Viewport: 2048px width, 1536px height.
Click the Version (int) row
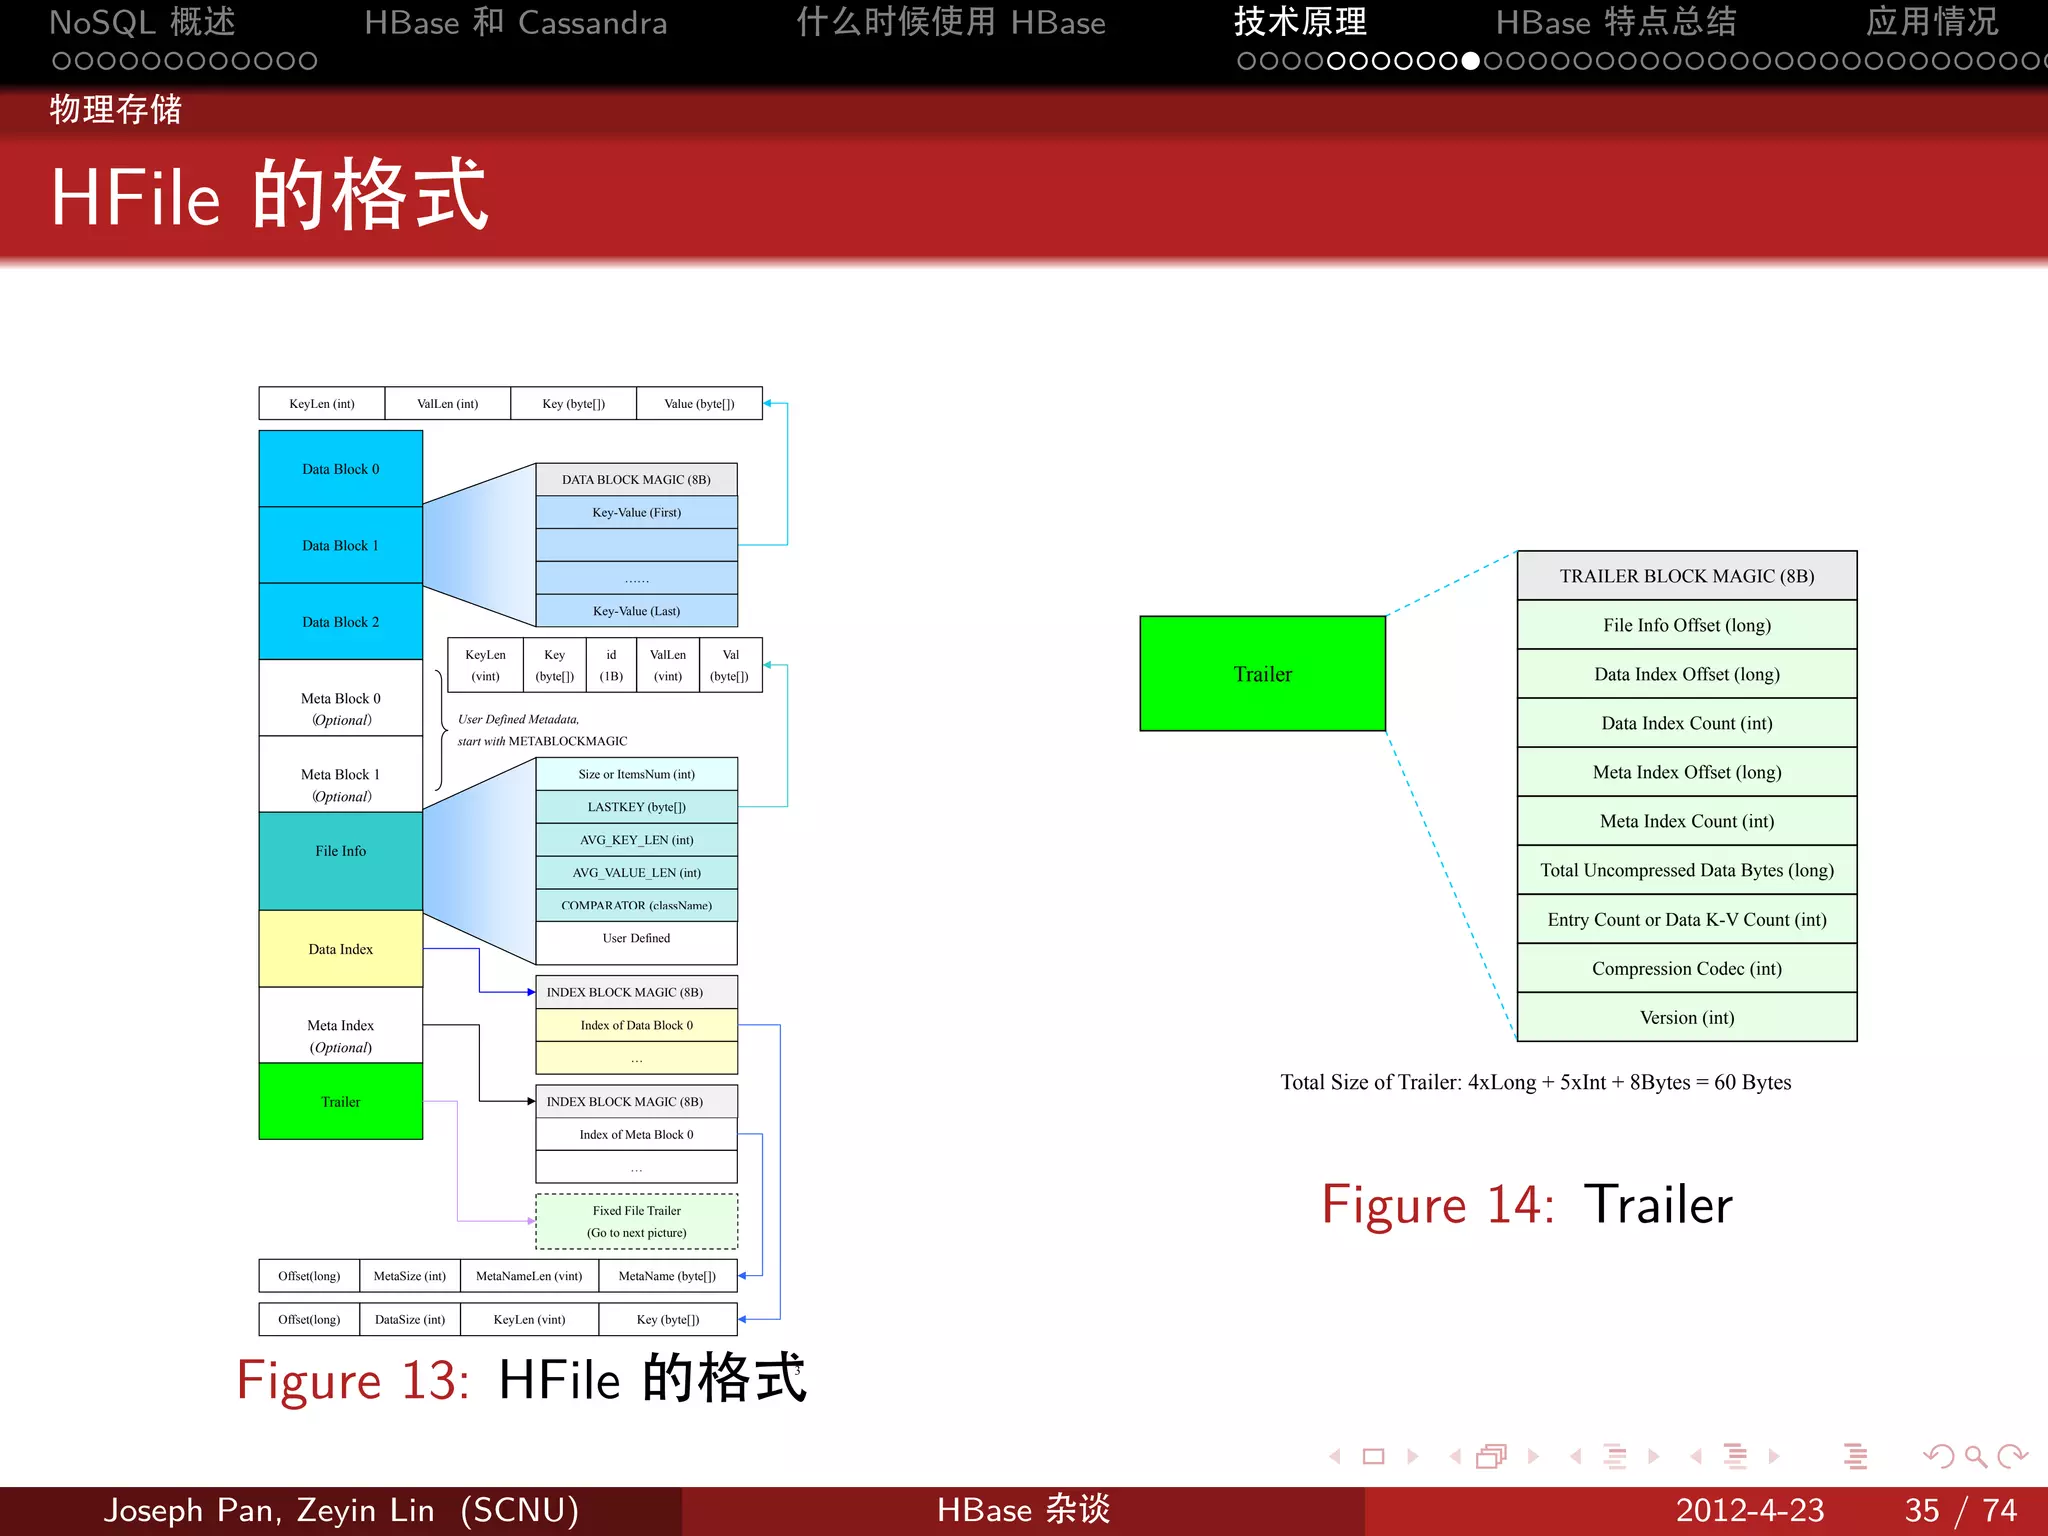coord(1687,1017)
